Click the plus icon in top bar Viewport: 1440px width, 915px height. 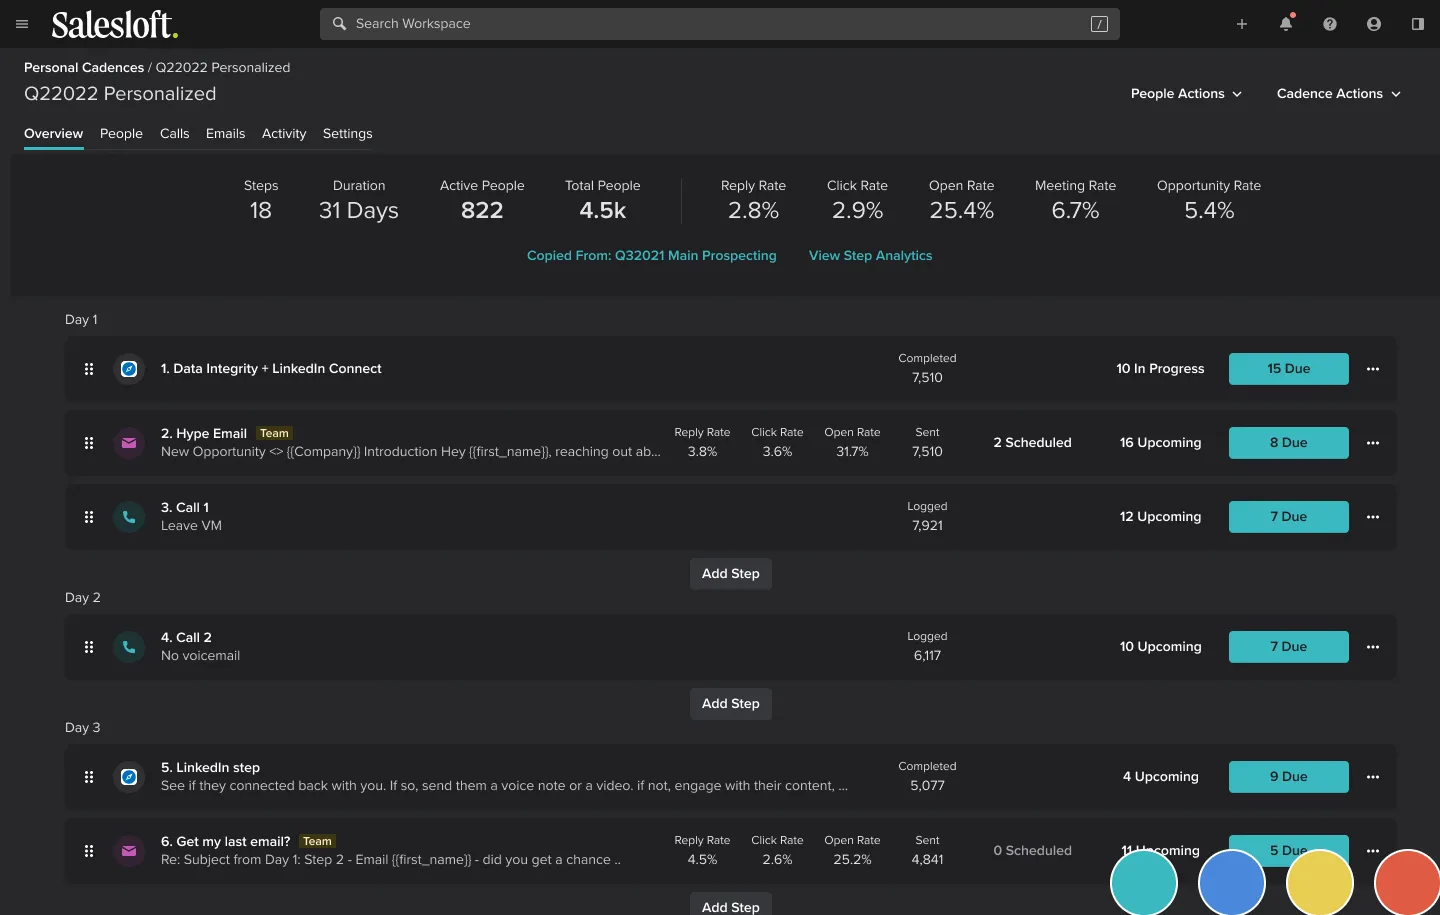tap(1242, 24)
